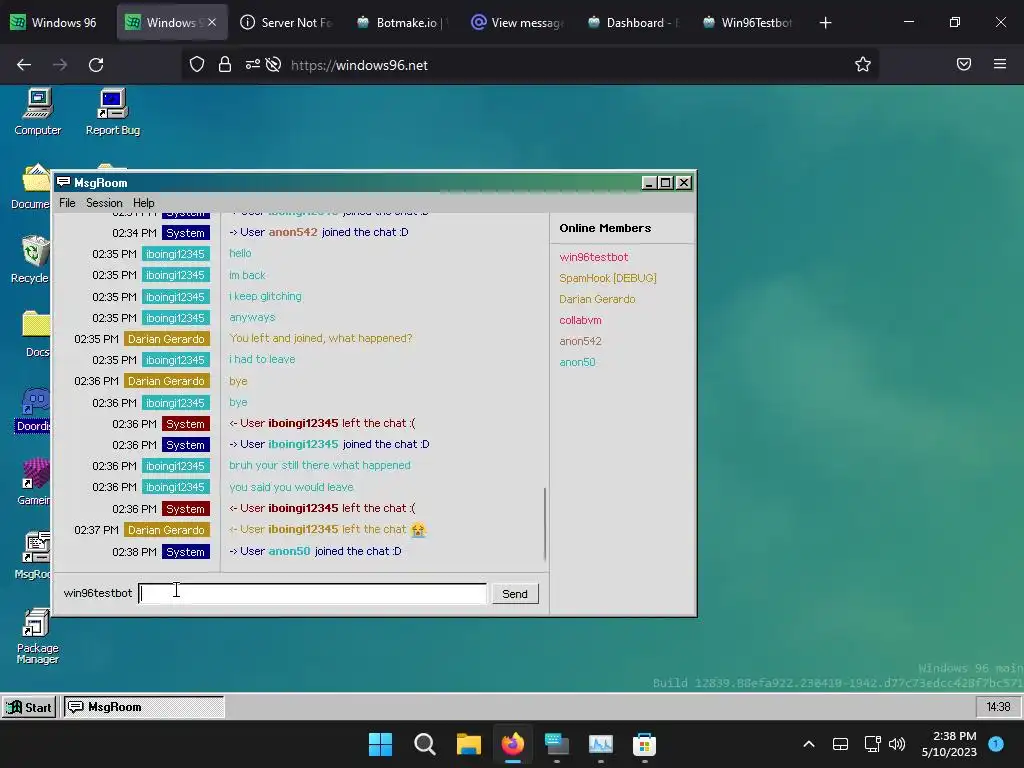
Task: Open the Firefox hamburger menu
Action: coord(1000,64)
